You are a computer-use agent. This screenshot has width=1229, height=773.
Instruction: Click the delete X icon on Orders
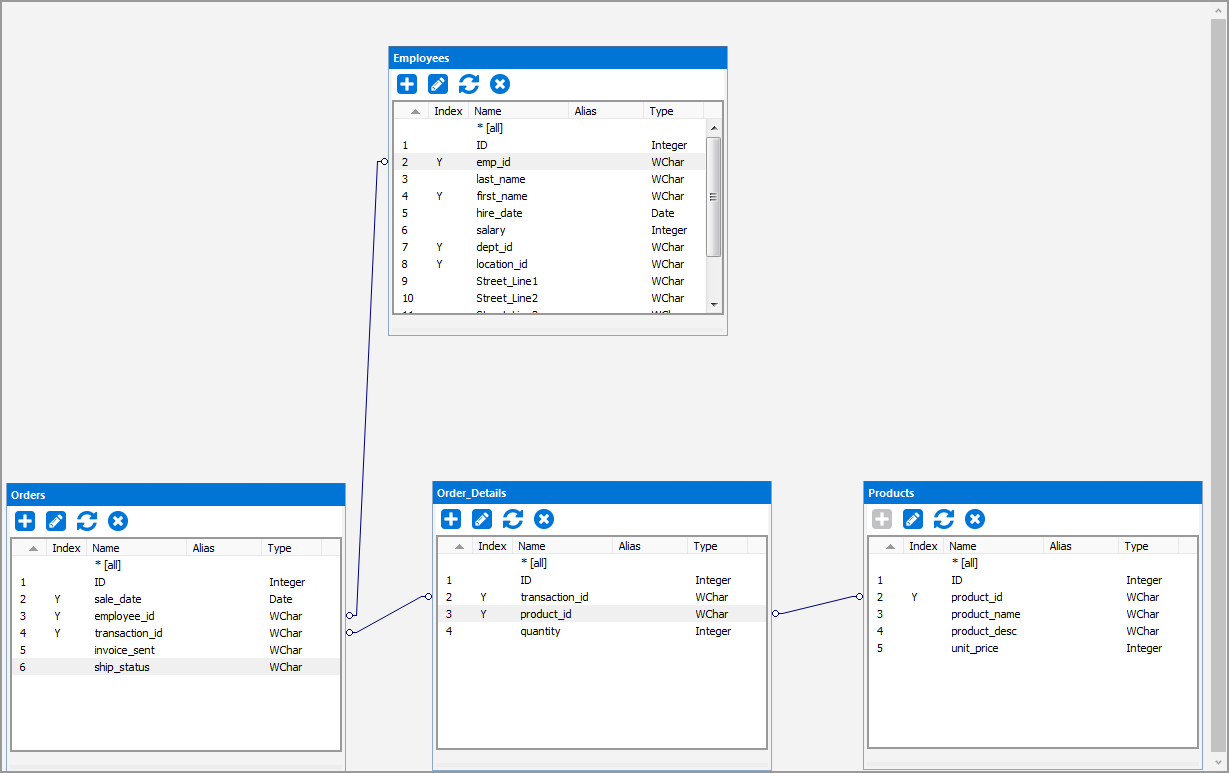118,521
